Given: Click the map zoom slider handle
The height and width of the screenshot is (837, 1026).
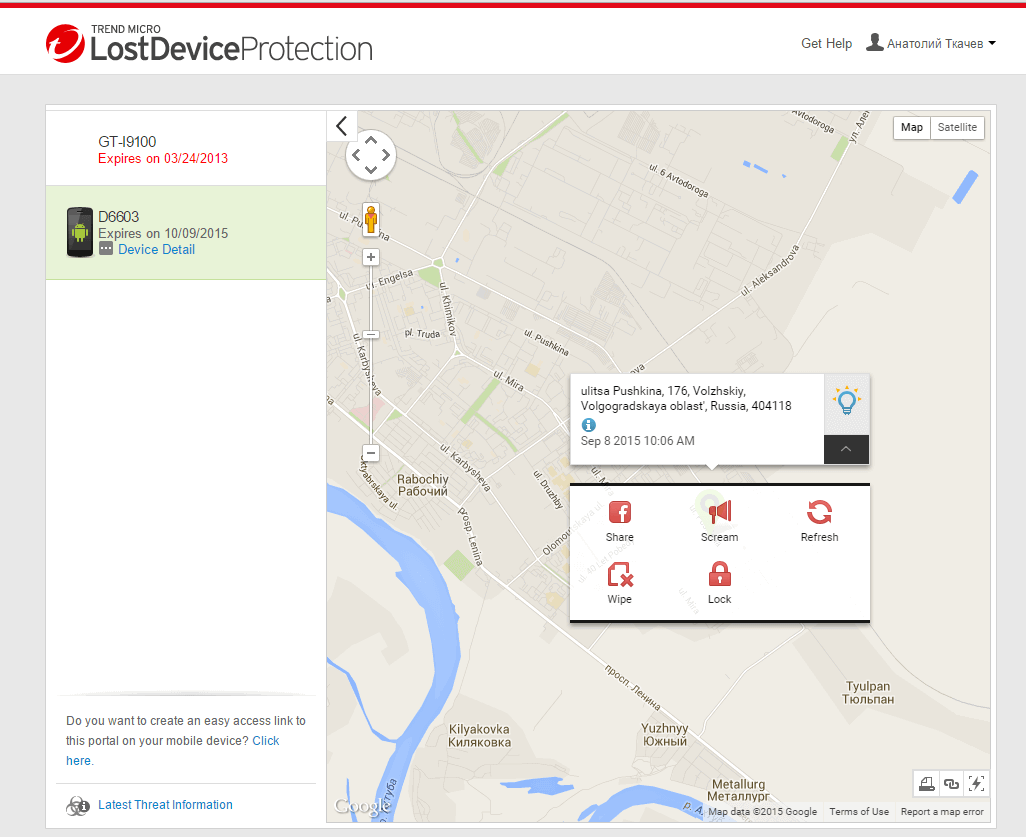Looking at the screenshot, I should point(371,334).
